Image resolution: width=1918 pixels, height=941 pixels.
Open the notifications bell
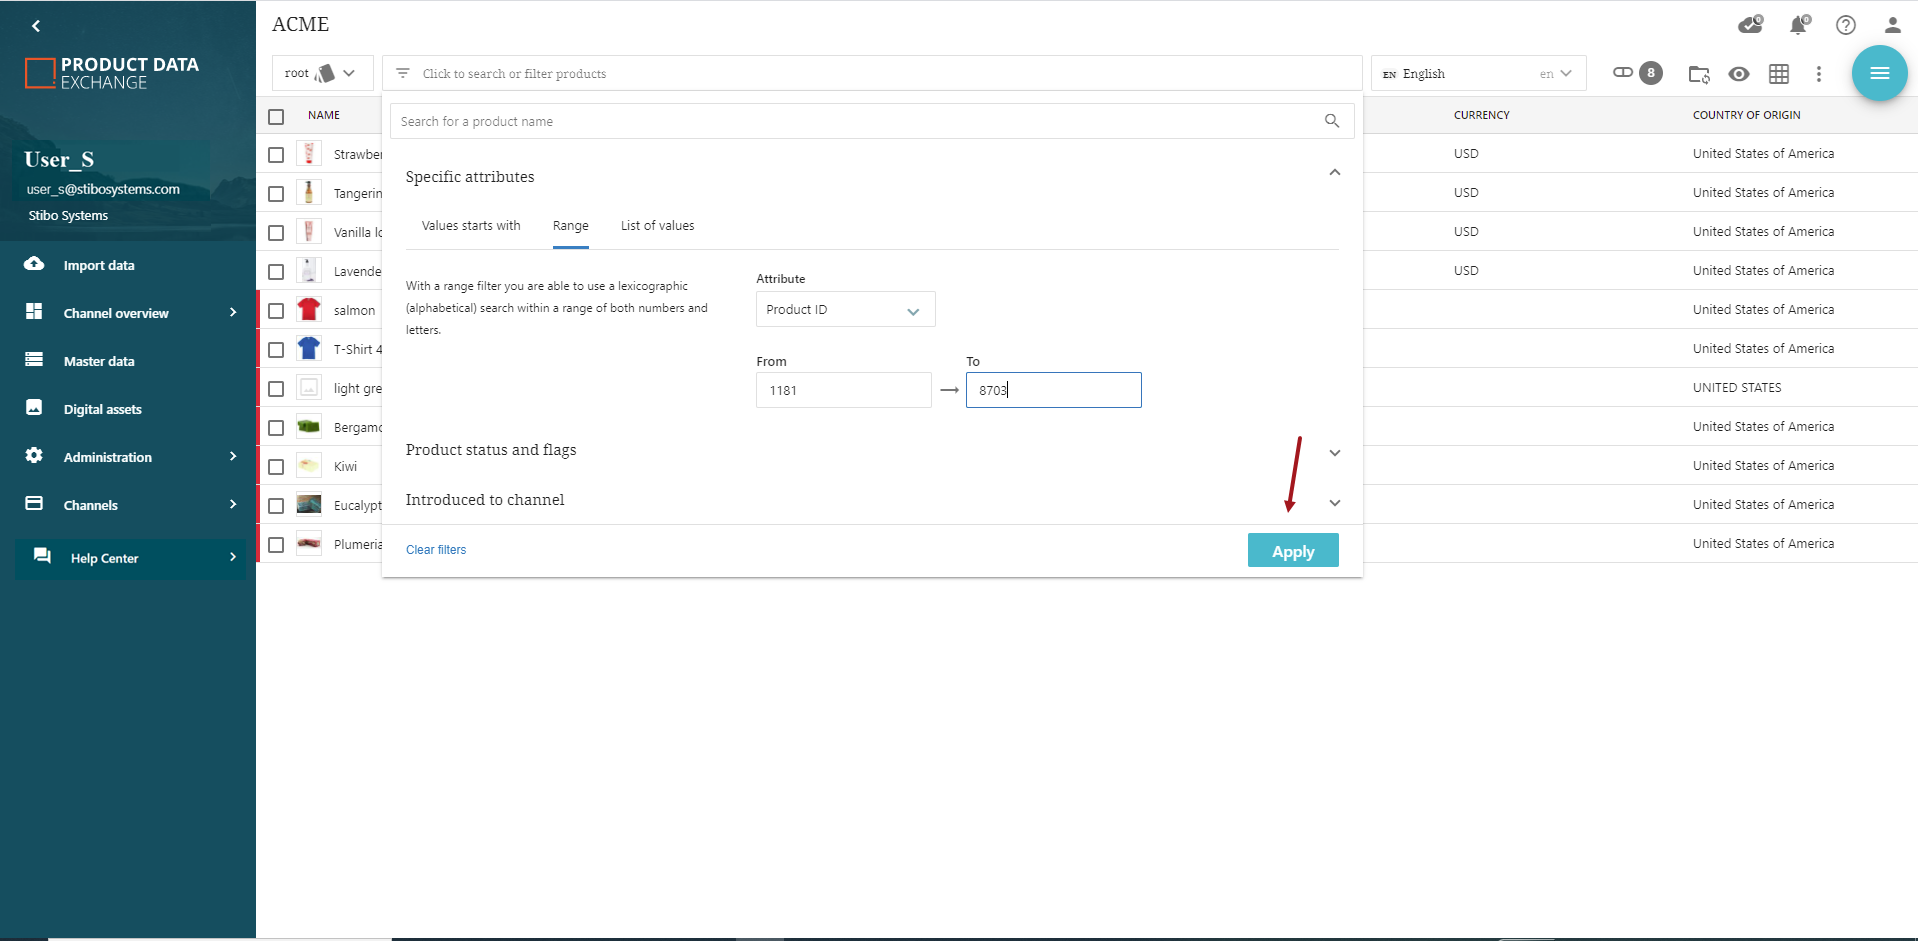coord(1798,25)
